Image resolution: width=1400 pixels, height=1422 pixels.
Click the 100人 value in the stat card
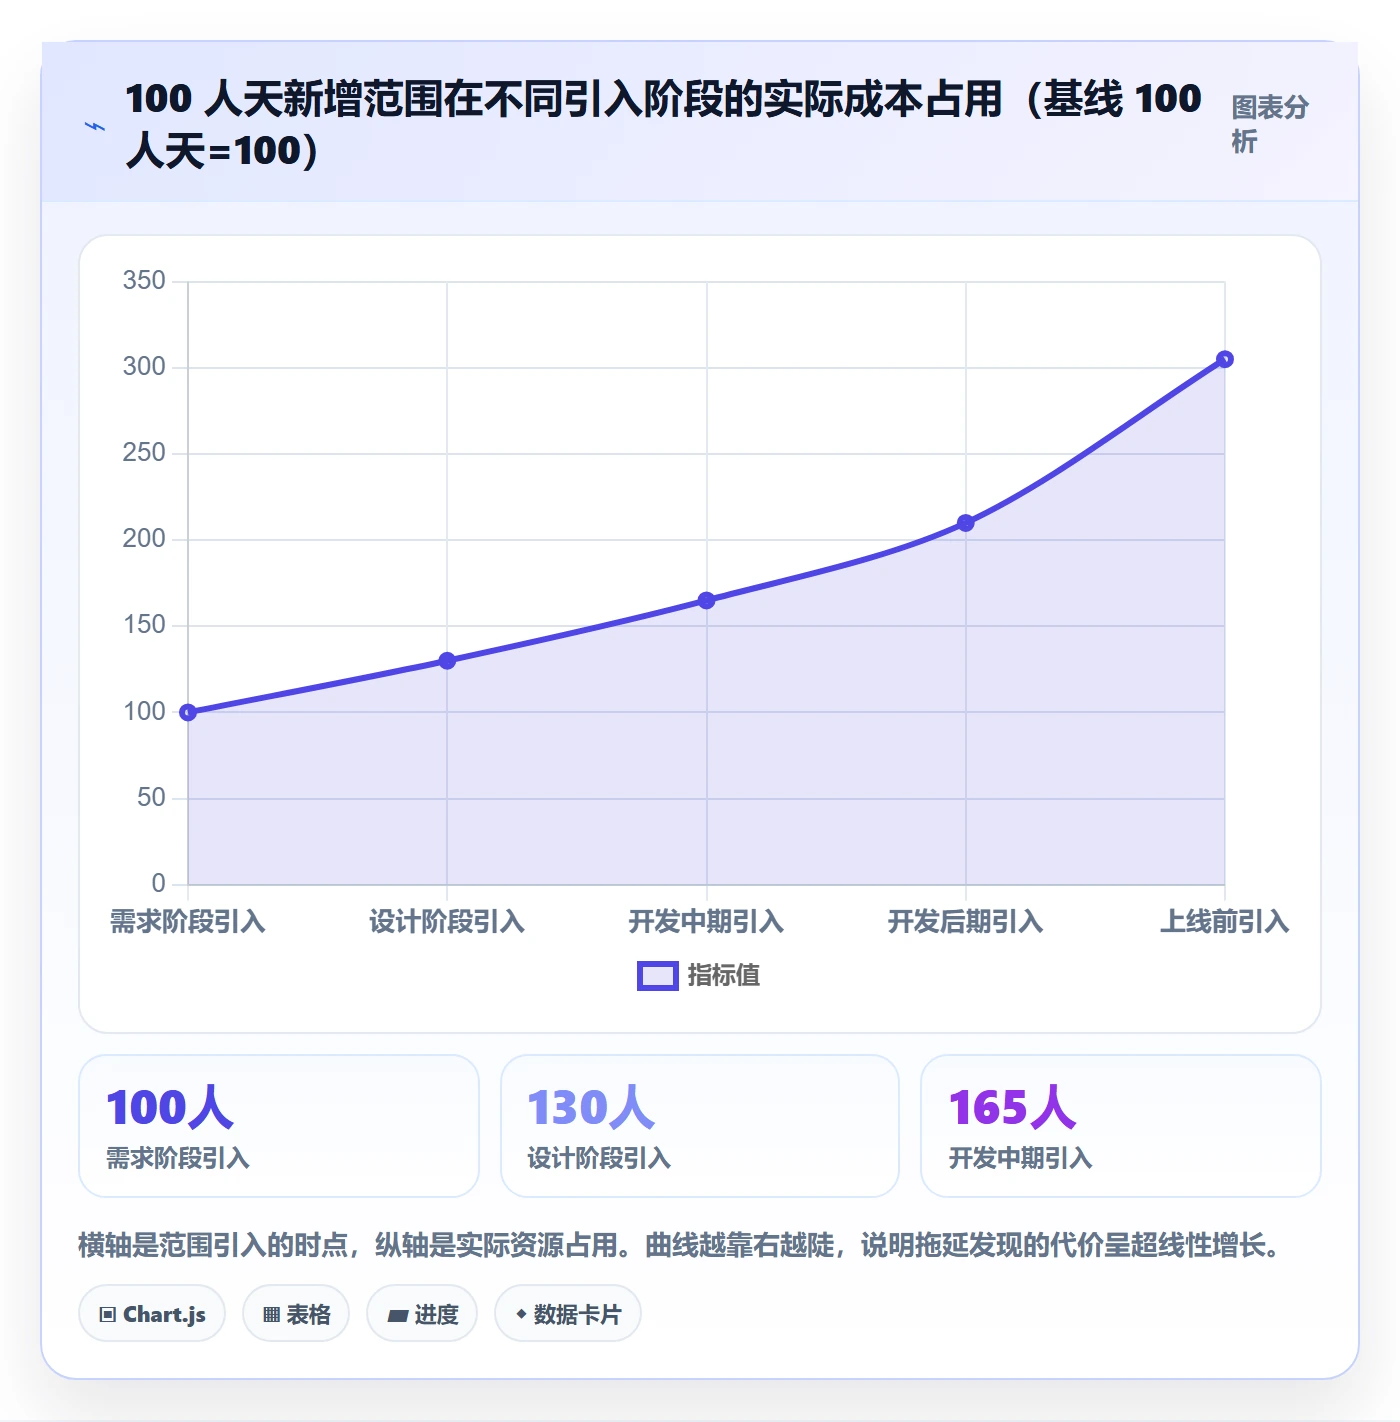coord(170,1107)
